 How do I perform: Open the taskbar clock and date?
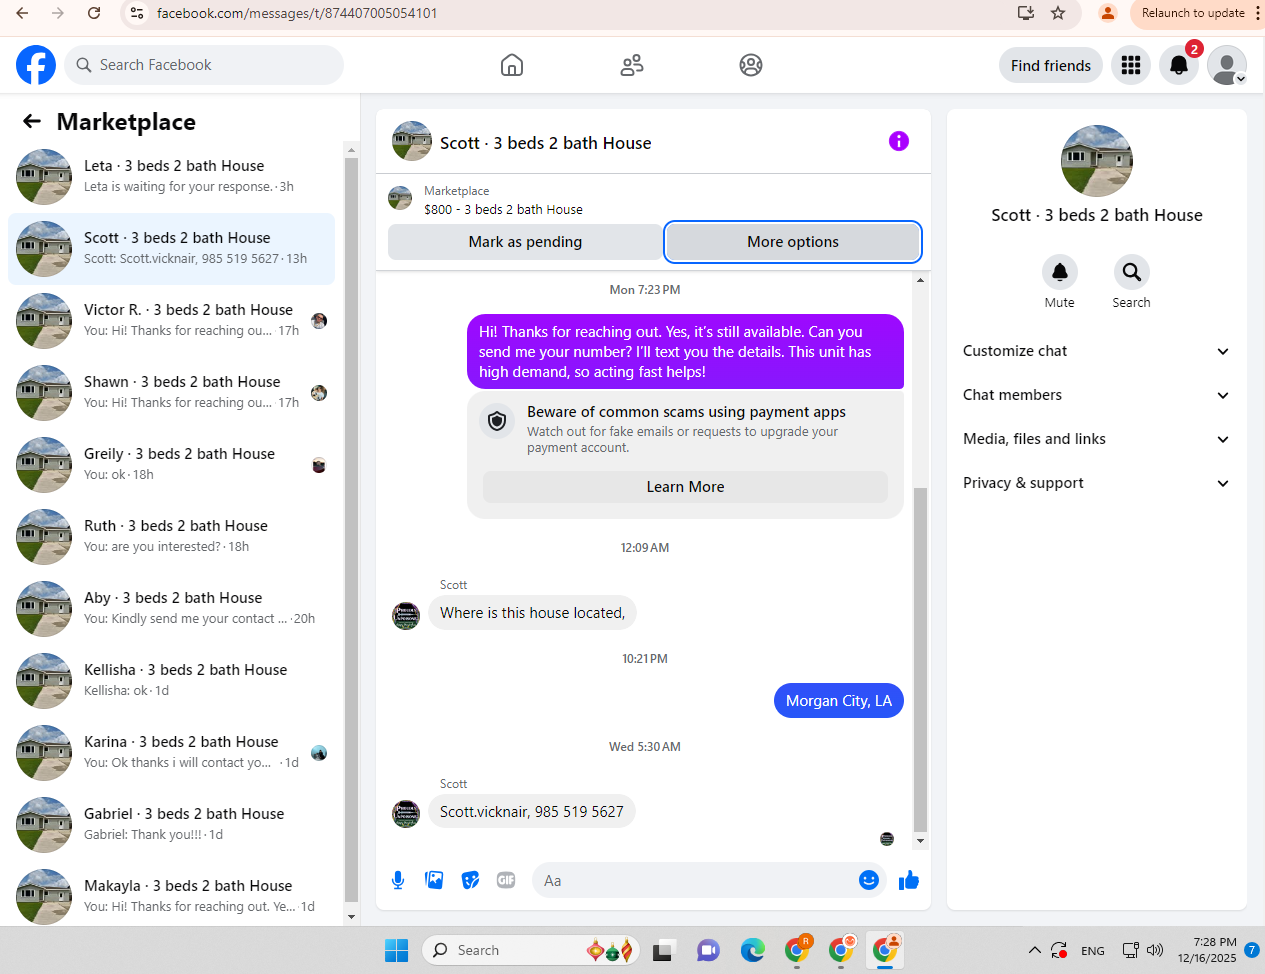(1207, 950)
